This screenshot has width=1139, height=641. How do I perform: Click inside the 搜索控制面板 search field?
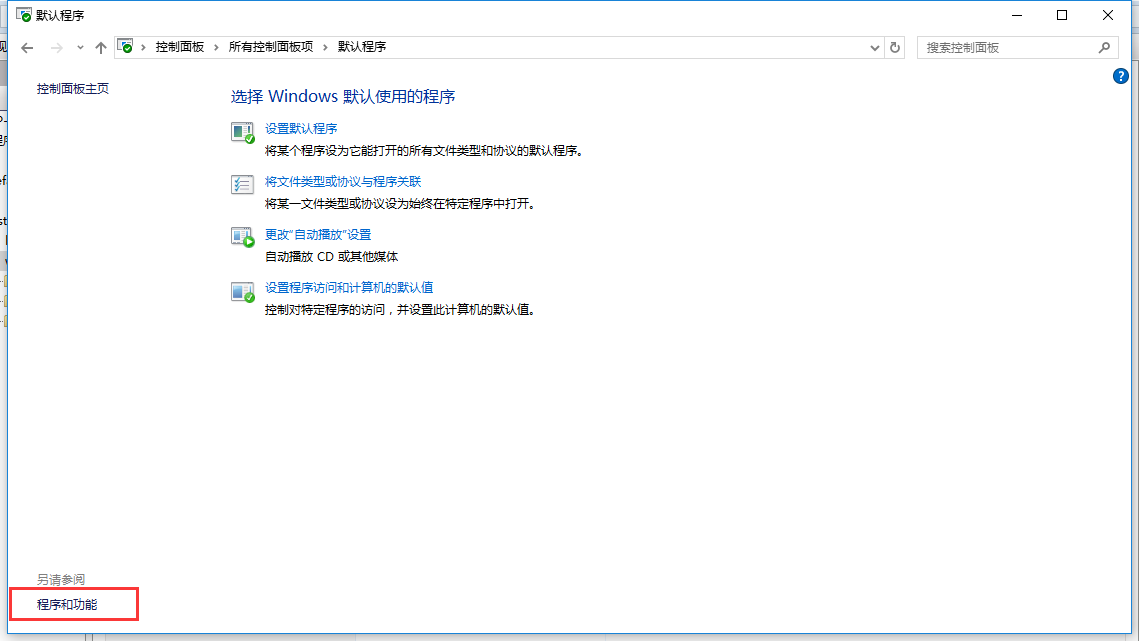(1000, 47)
